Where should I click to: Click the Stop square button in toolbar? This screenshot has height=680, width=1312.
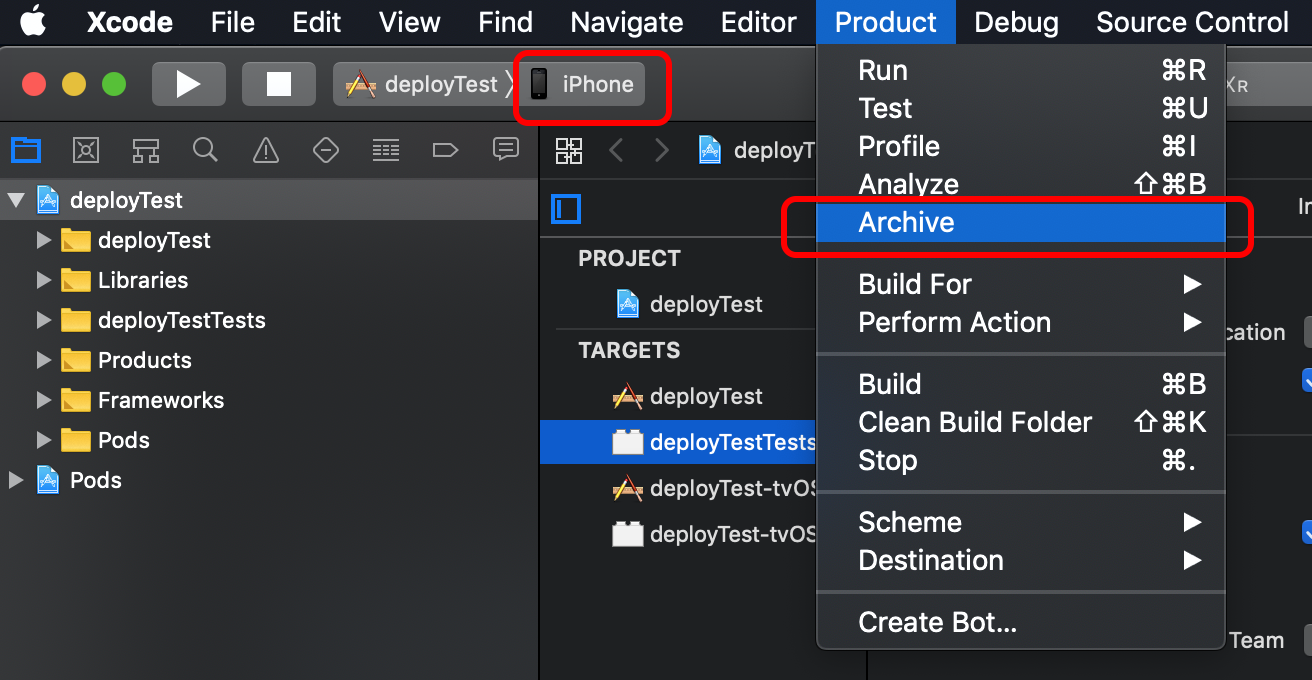pos(278,84)
